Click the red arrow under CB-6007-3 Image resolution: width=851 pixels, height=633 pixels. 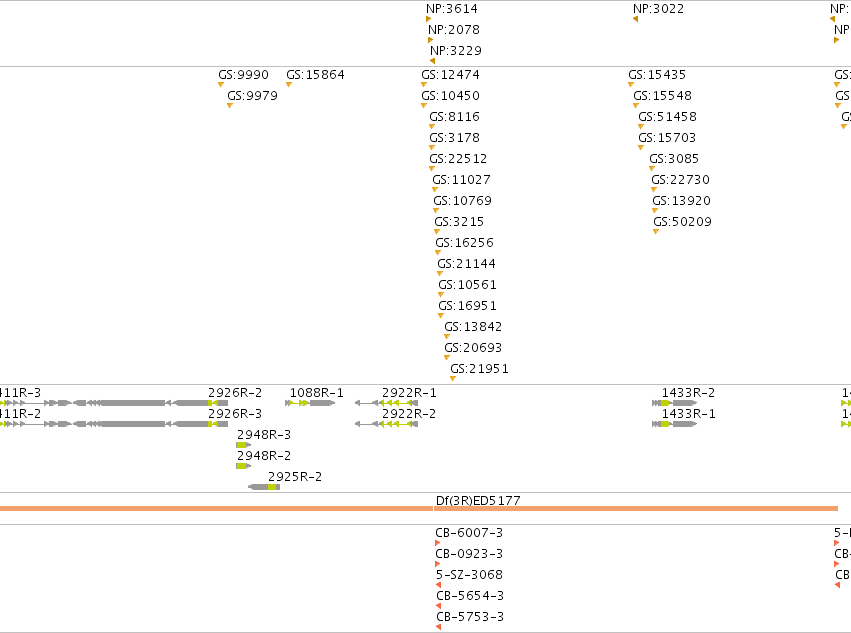click(x=437, y=543)
